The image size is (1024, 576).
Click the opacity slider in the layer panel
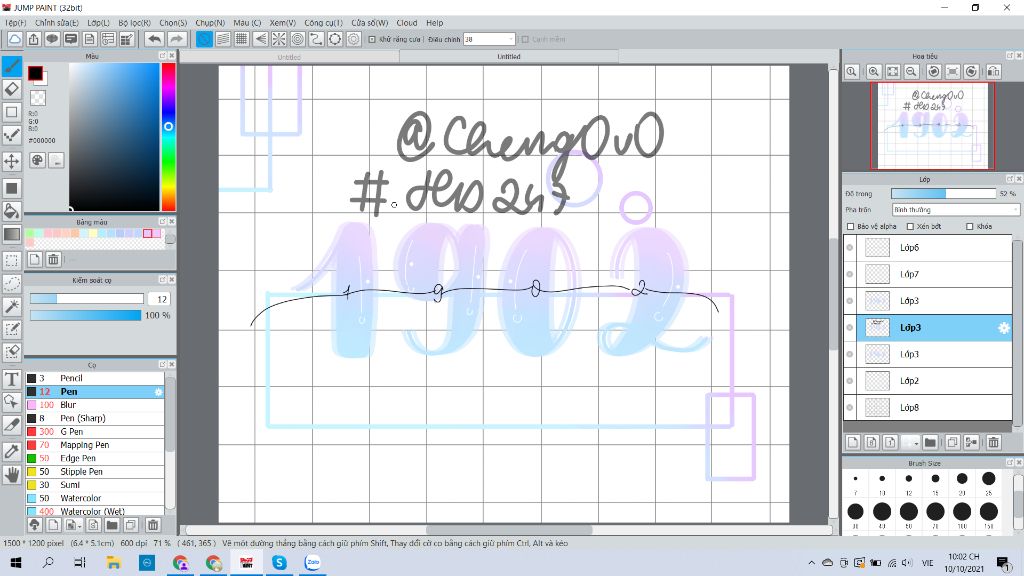pyautogui.click(x=944, y=194)
